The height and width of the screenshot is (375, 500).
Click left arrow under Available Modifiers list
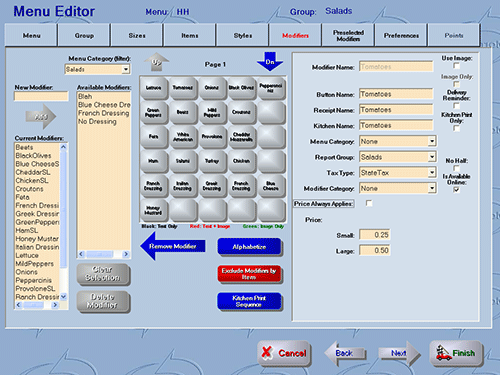tap(81, 254)
